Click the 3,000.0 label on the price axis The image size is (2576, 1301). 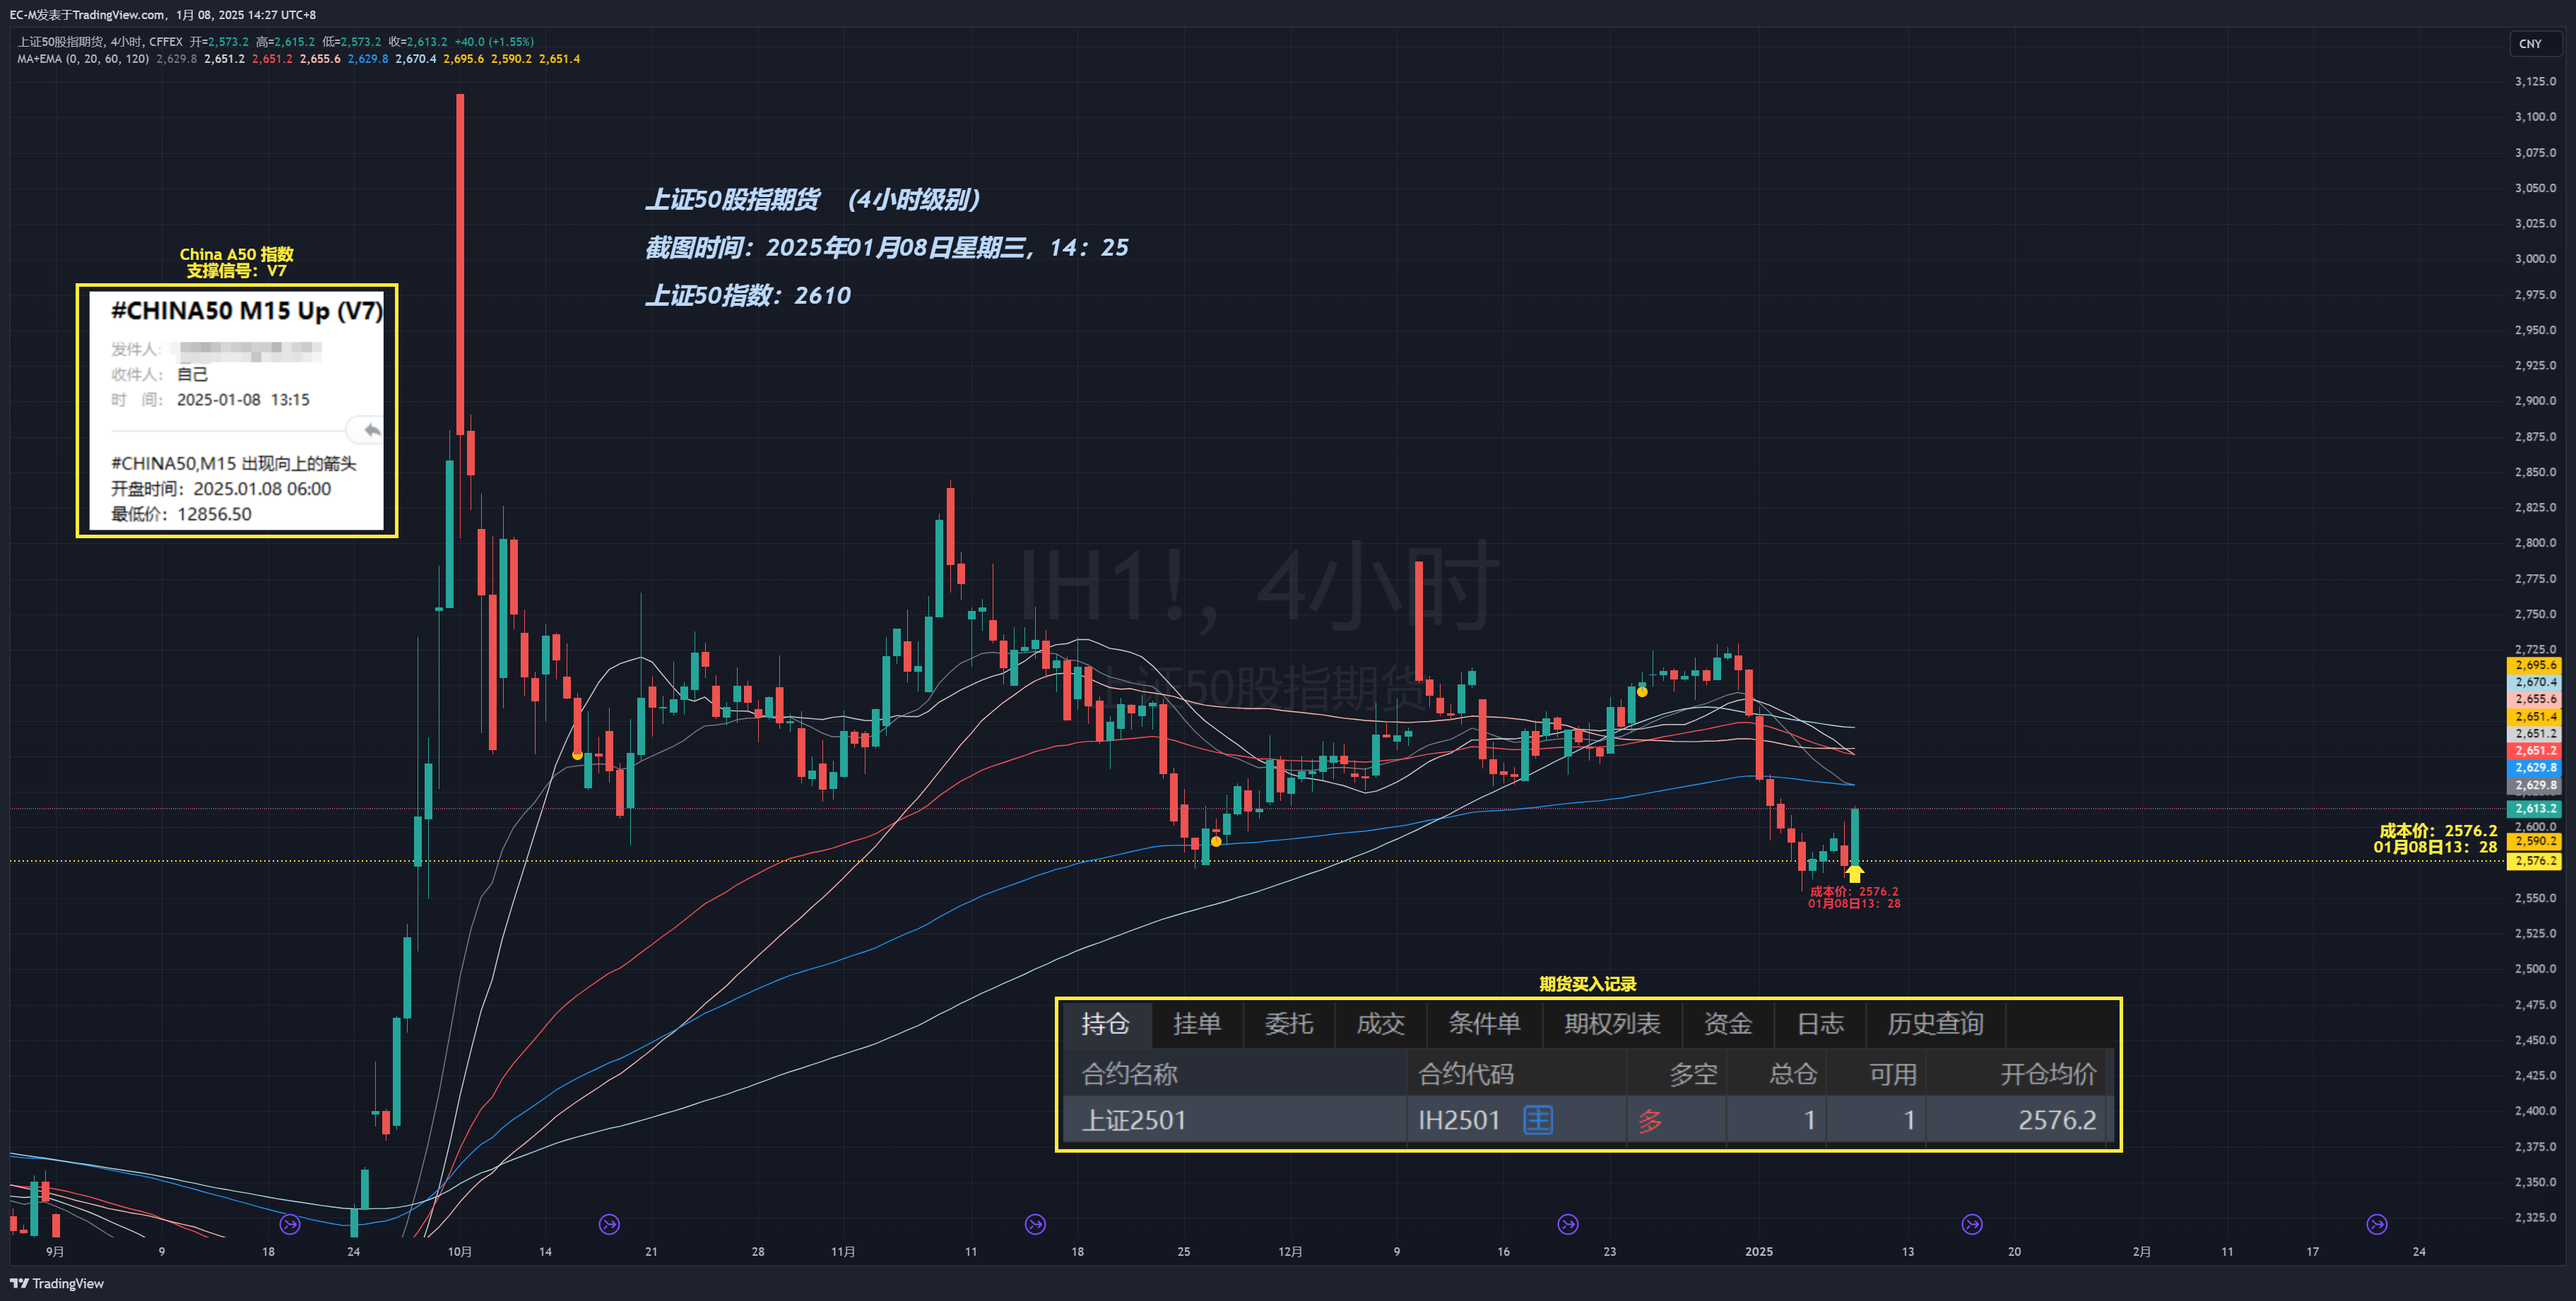[2536, 259]
